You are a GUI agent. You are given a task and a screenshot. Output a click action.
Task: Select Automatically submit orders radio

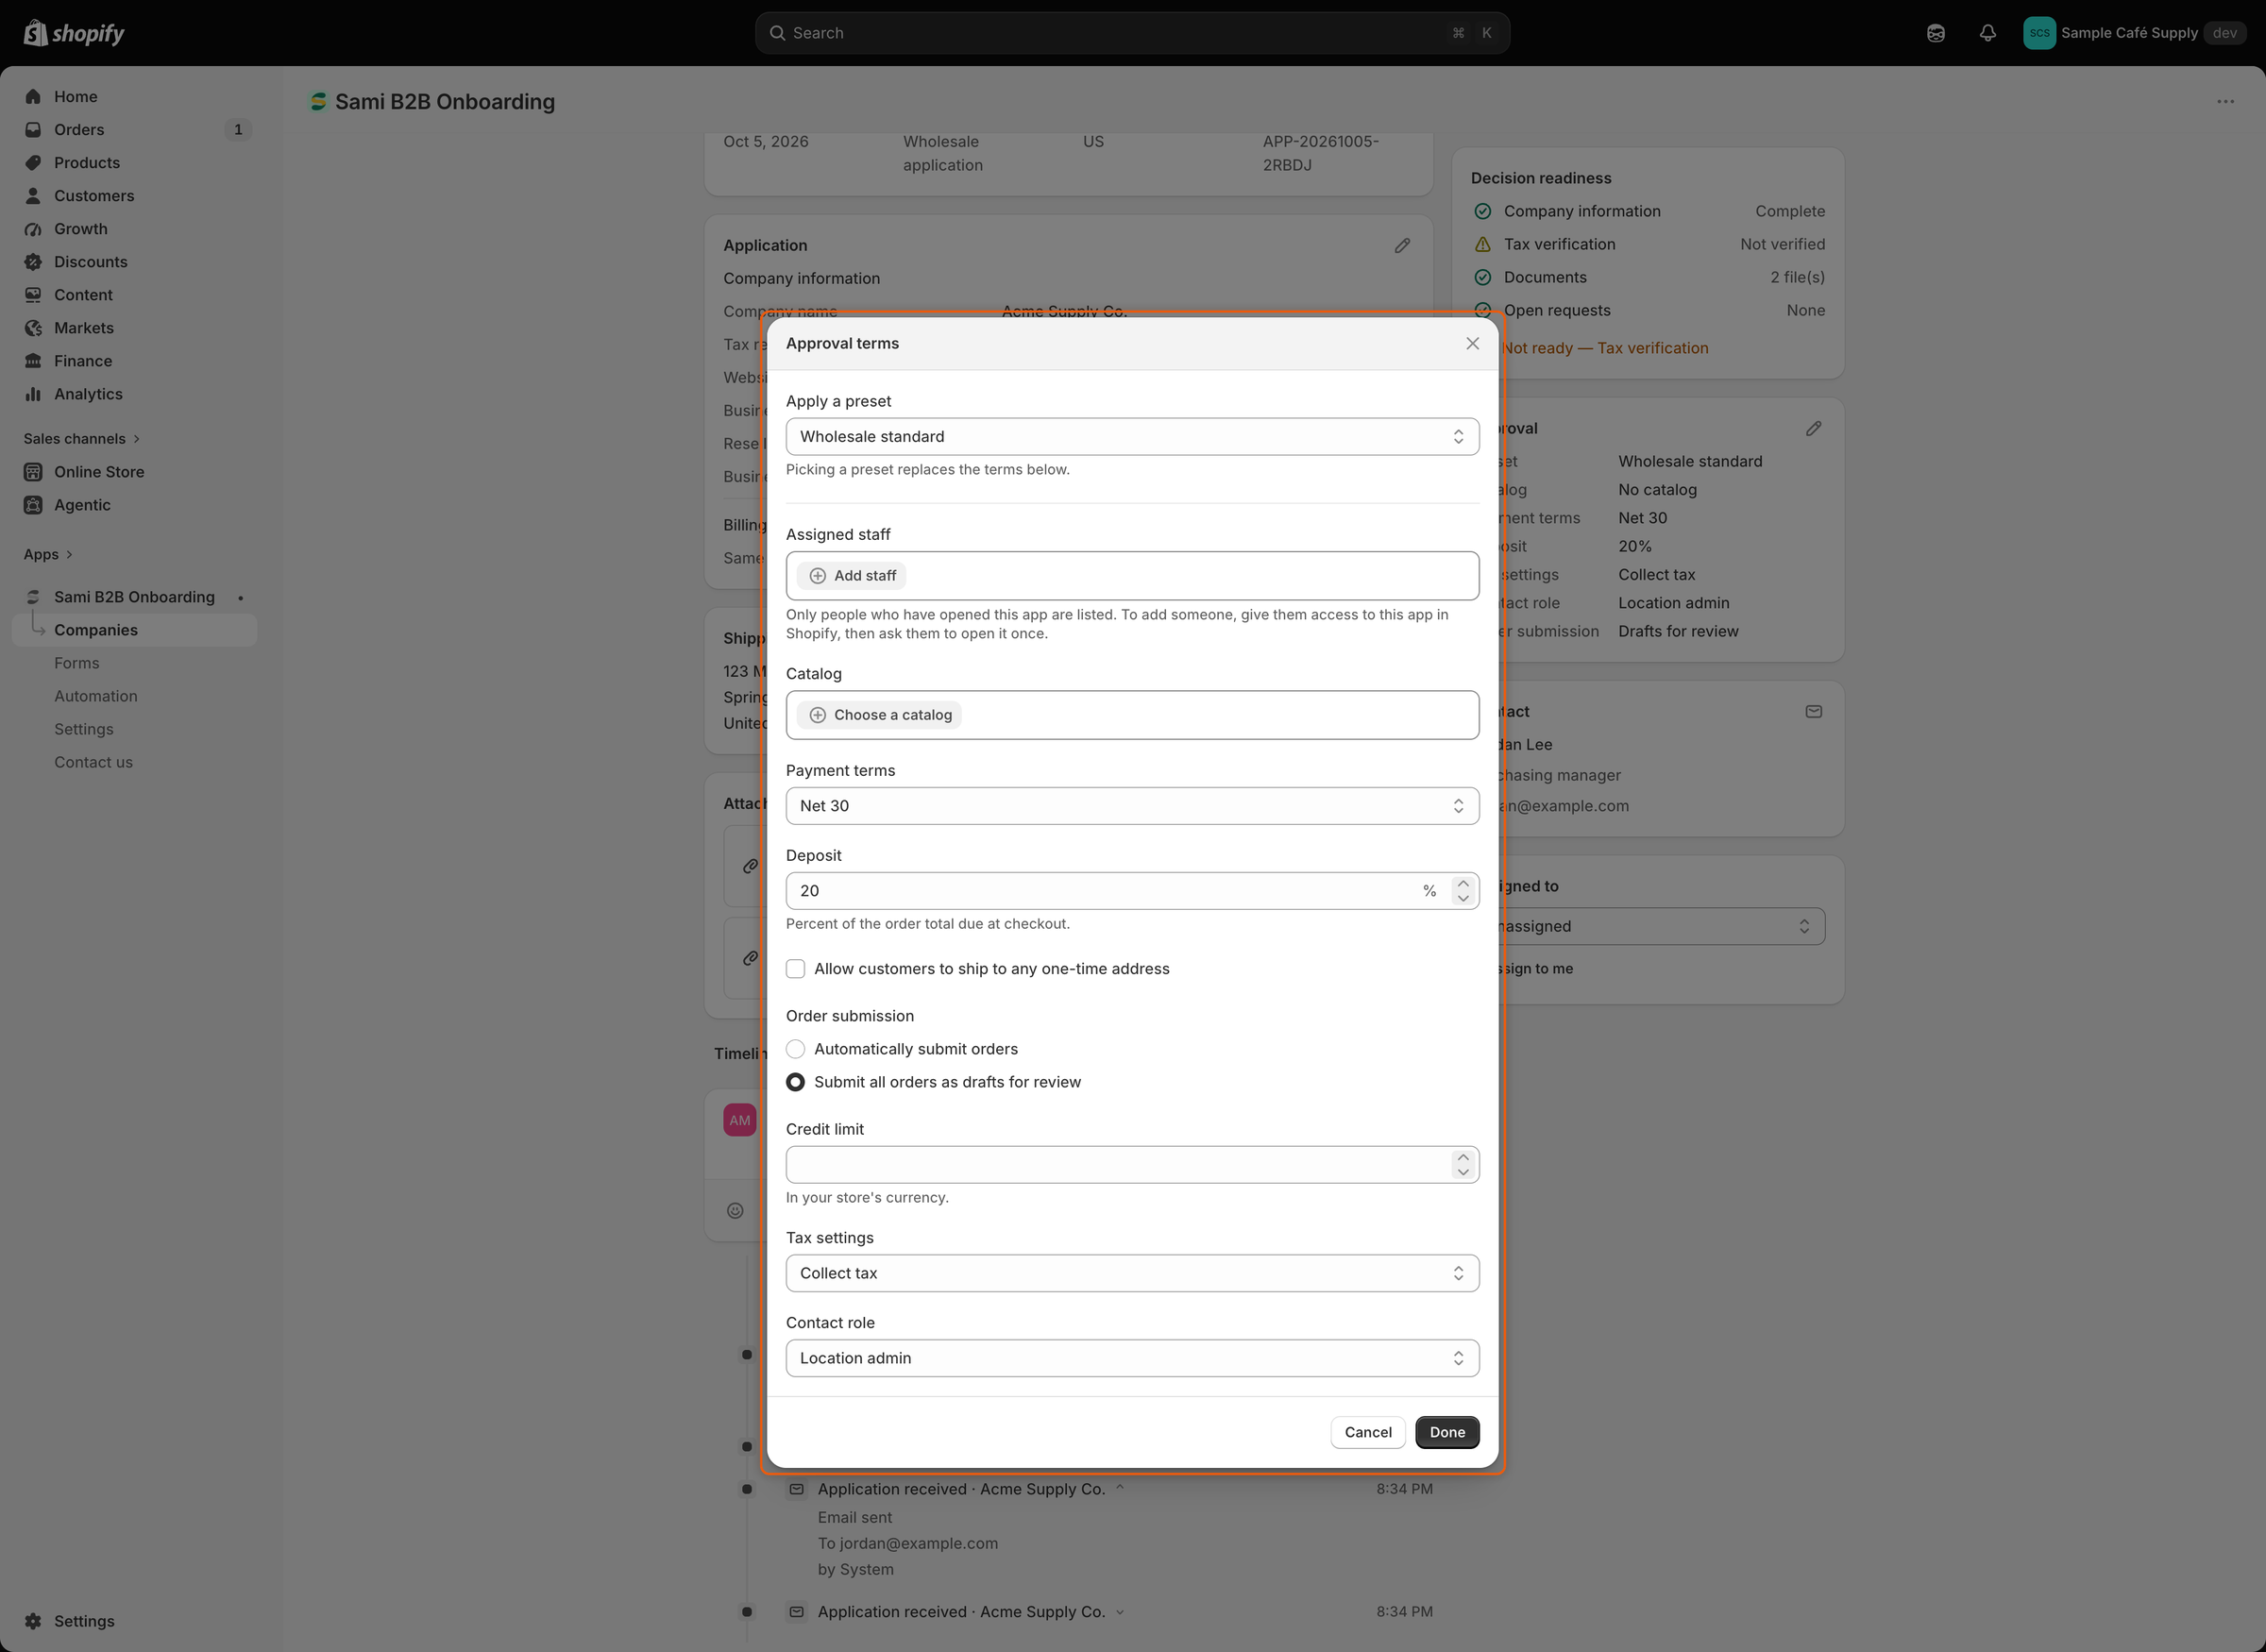click(x=795, y=1049)
